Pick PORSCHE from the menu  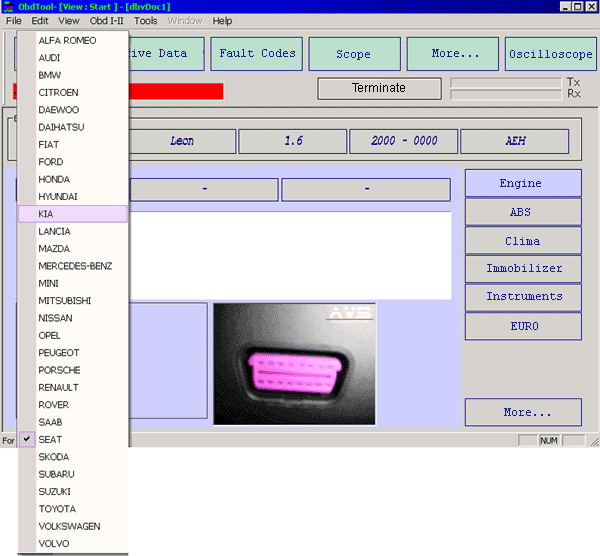(x=73, y=370)
